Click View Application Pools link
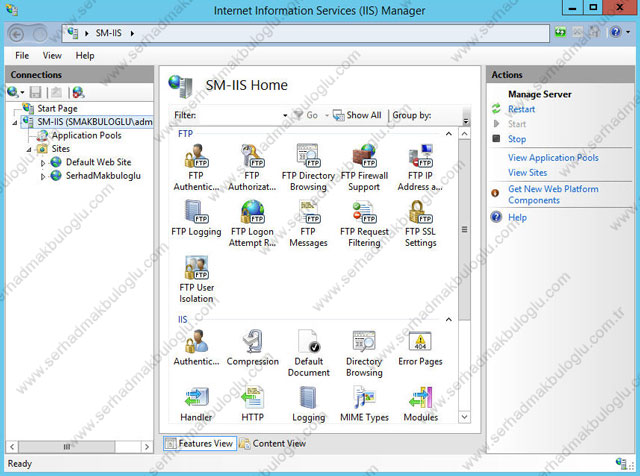This screenshot has width=640, height=476. [553, 158]
